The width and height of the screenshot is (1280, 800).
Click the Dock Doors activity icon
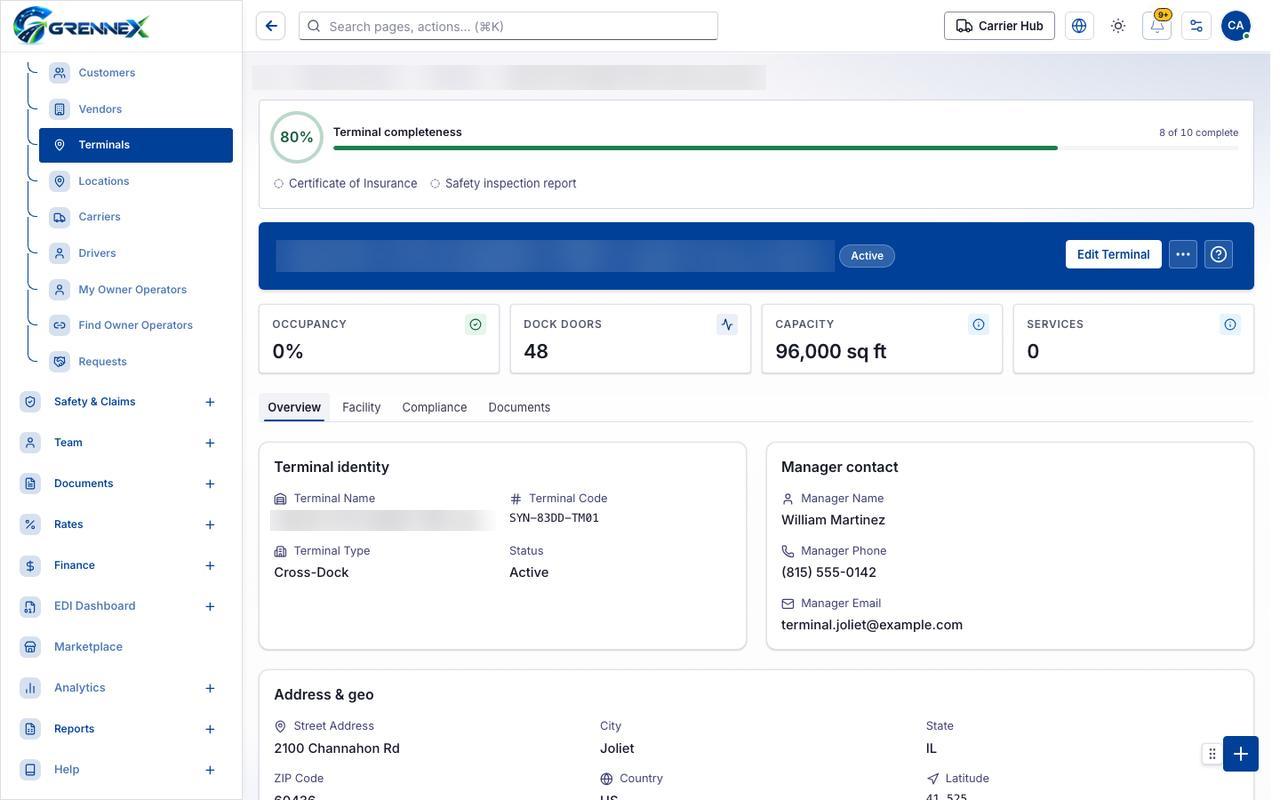coord(727,324)
